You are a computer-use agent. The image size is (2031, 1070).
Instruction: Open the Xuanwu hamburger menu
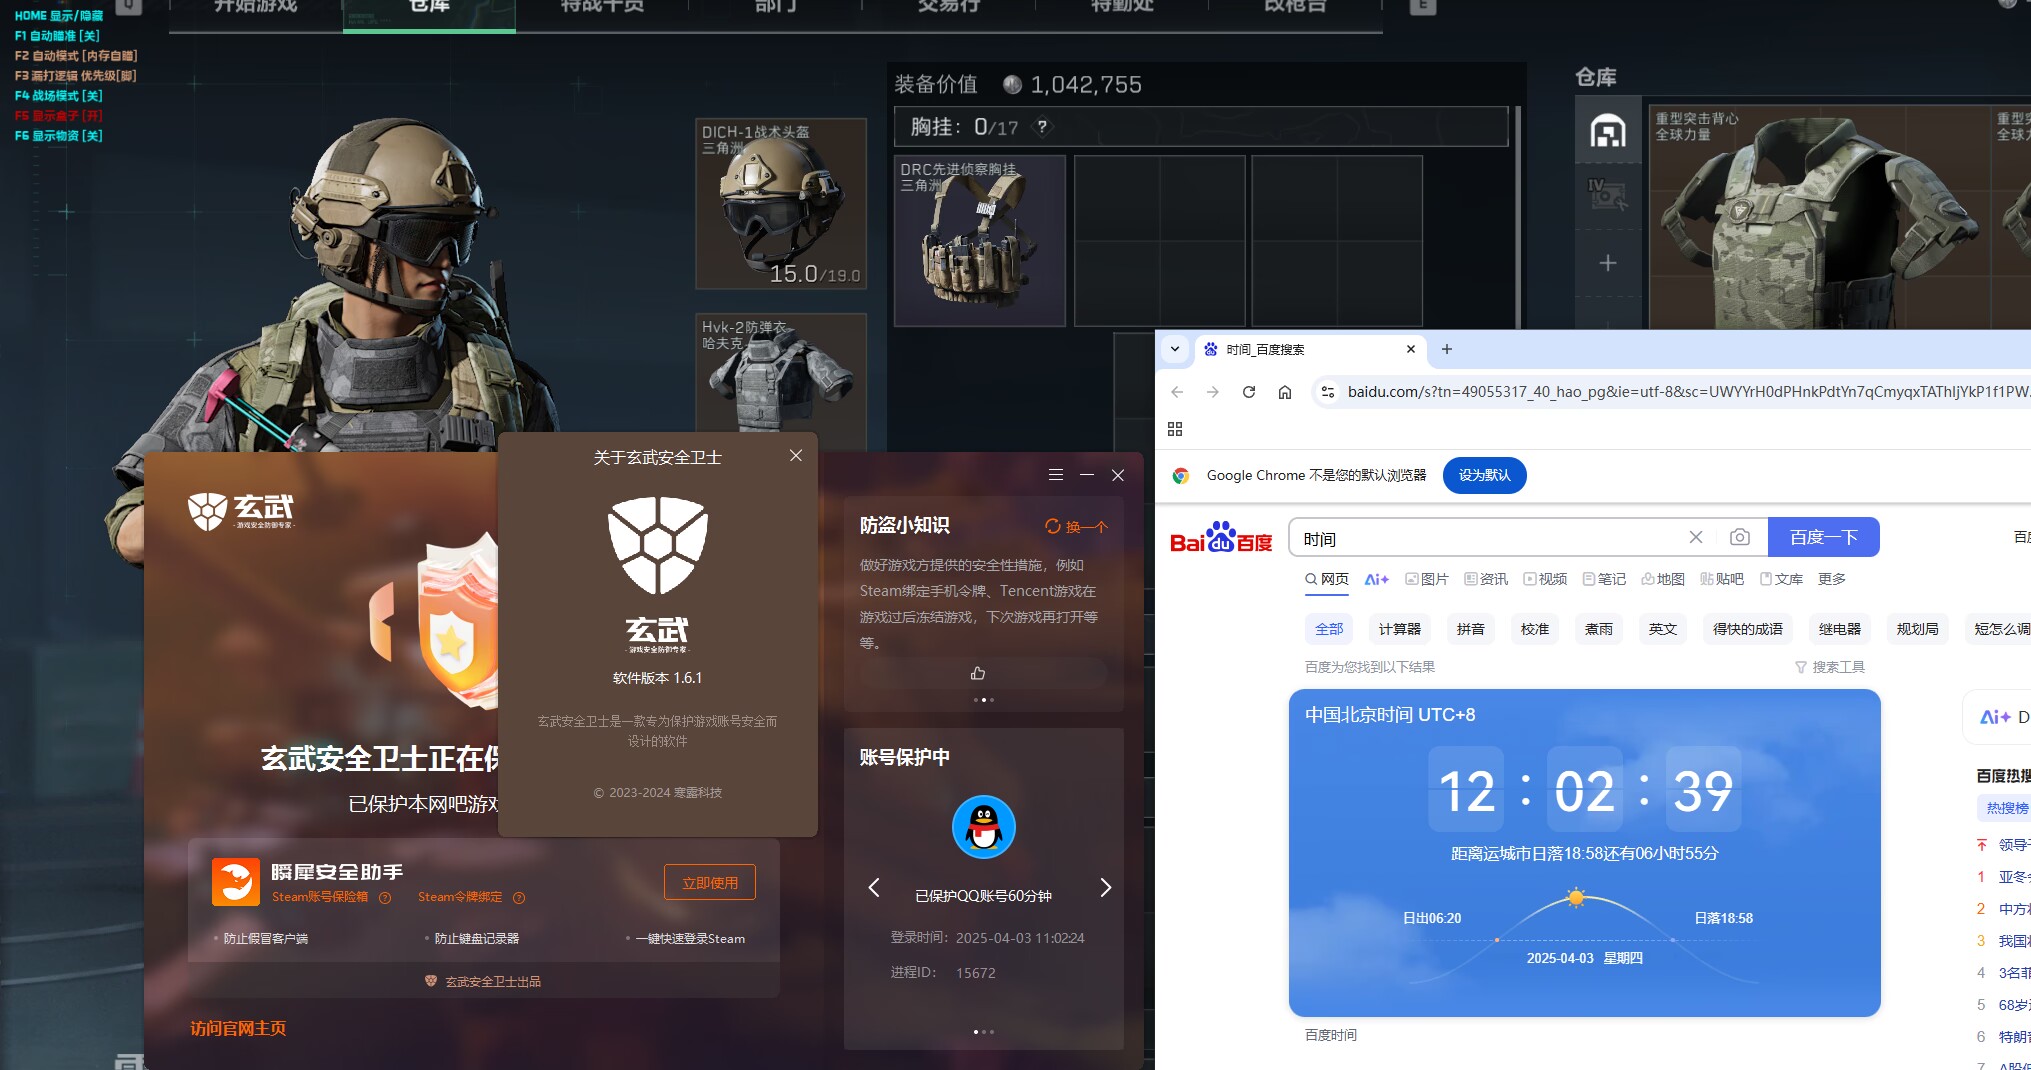(x=1055, y=475)
